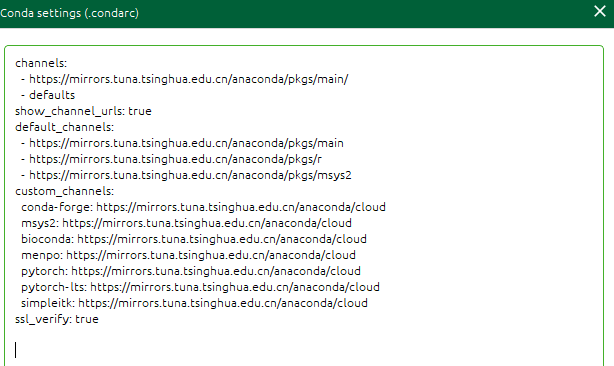Click the pytorch-lts custom channel line
The height and width of the screenshot is (366, 614).
[200, 287]
